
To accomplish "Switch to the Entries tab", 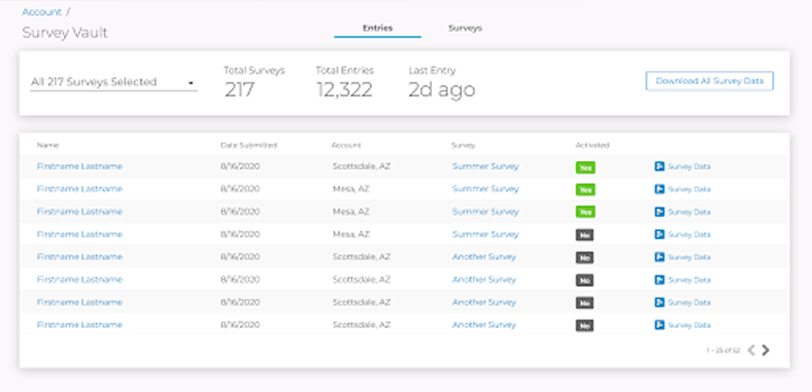I will 378,28.
